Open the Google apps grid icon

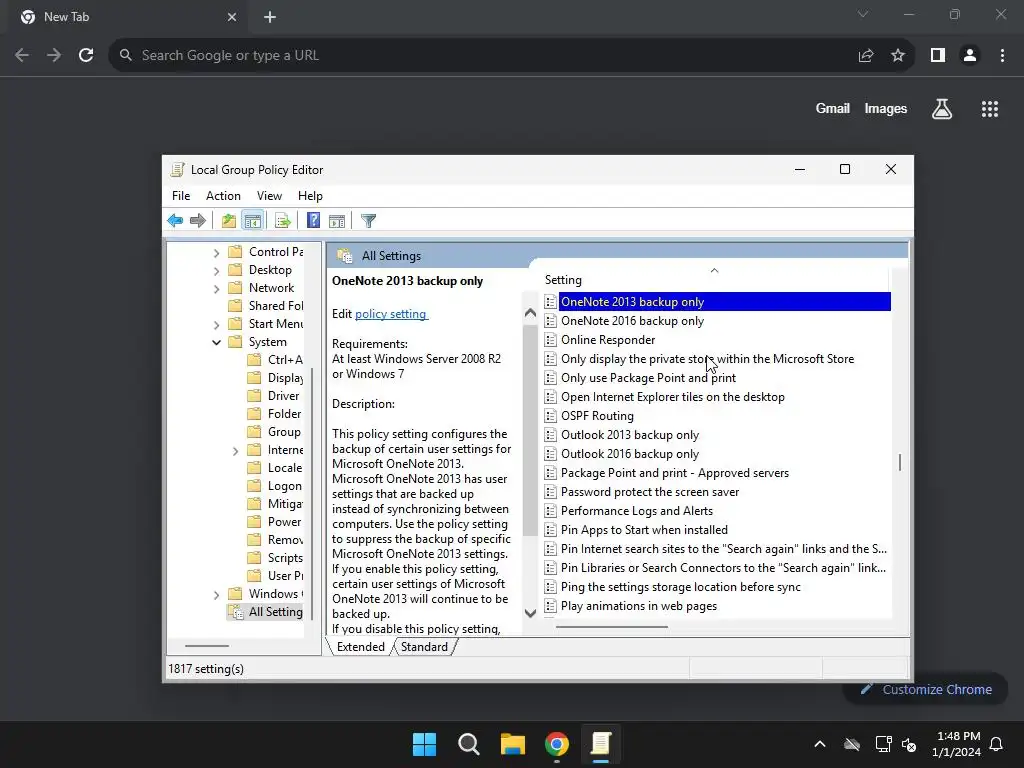tap(990, 109)
